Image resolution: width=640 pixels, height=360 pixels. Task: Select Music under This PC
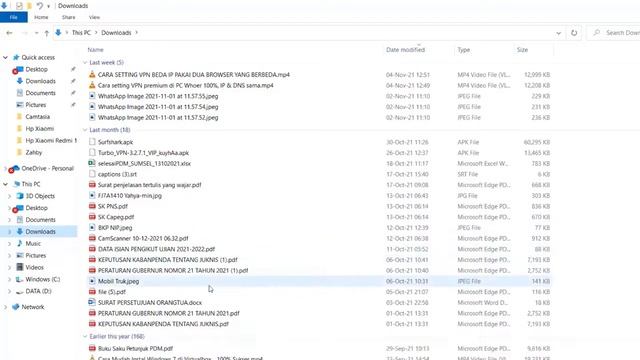coord(33,244)
